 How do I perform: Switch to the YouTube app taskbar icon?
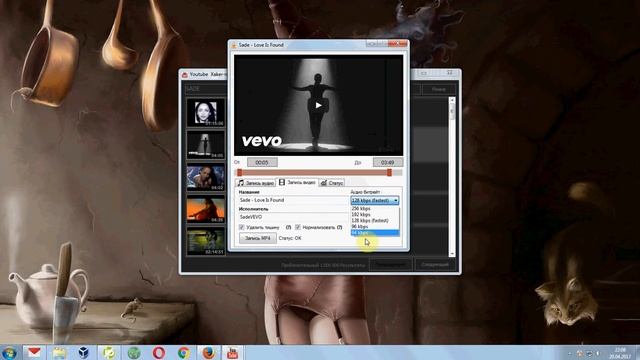pos(233,353)
